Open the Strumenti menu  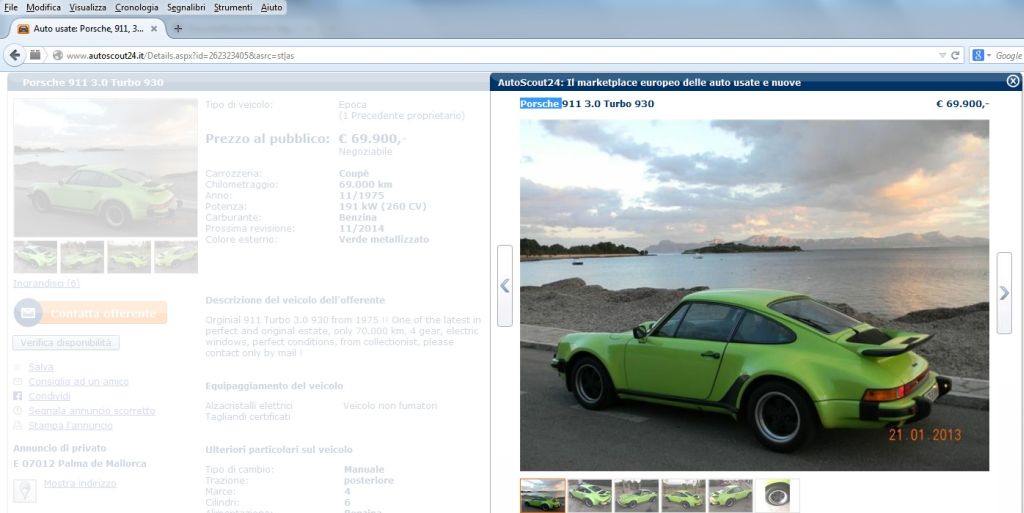coord(233,8)
